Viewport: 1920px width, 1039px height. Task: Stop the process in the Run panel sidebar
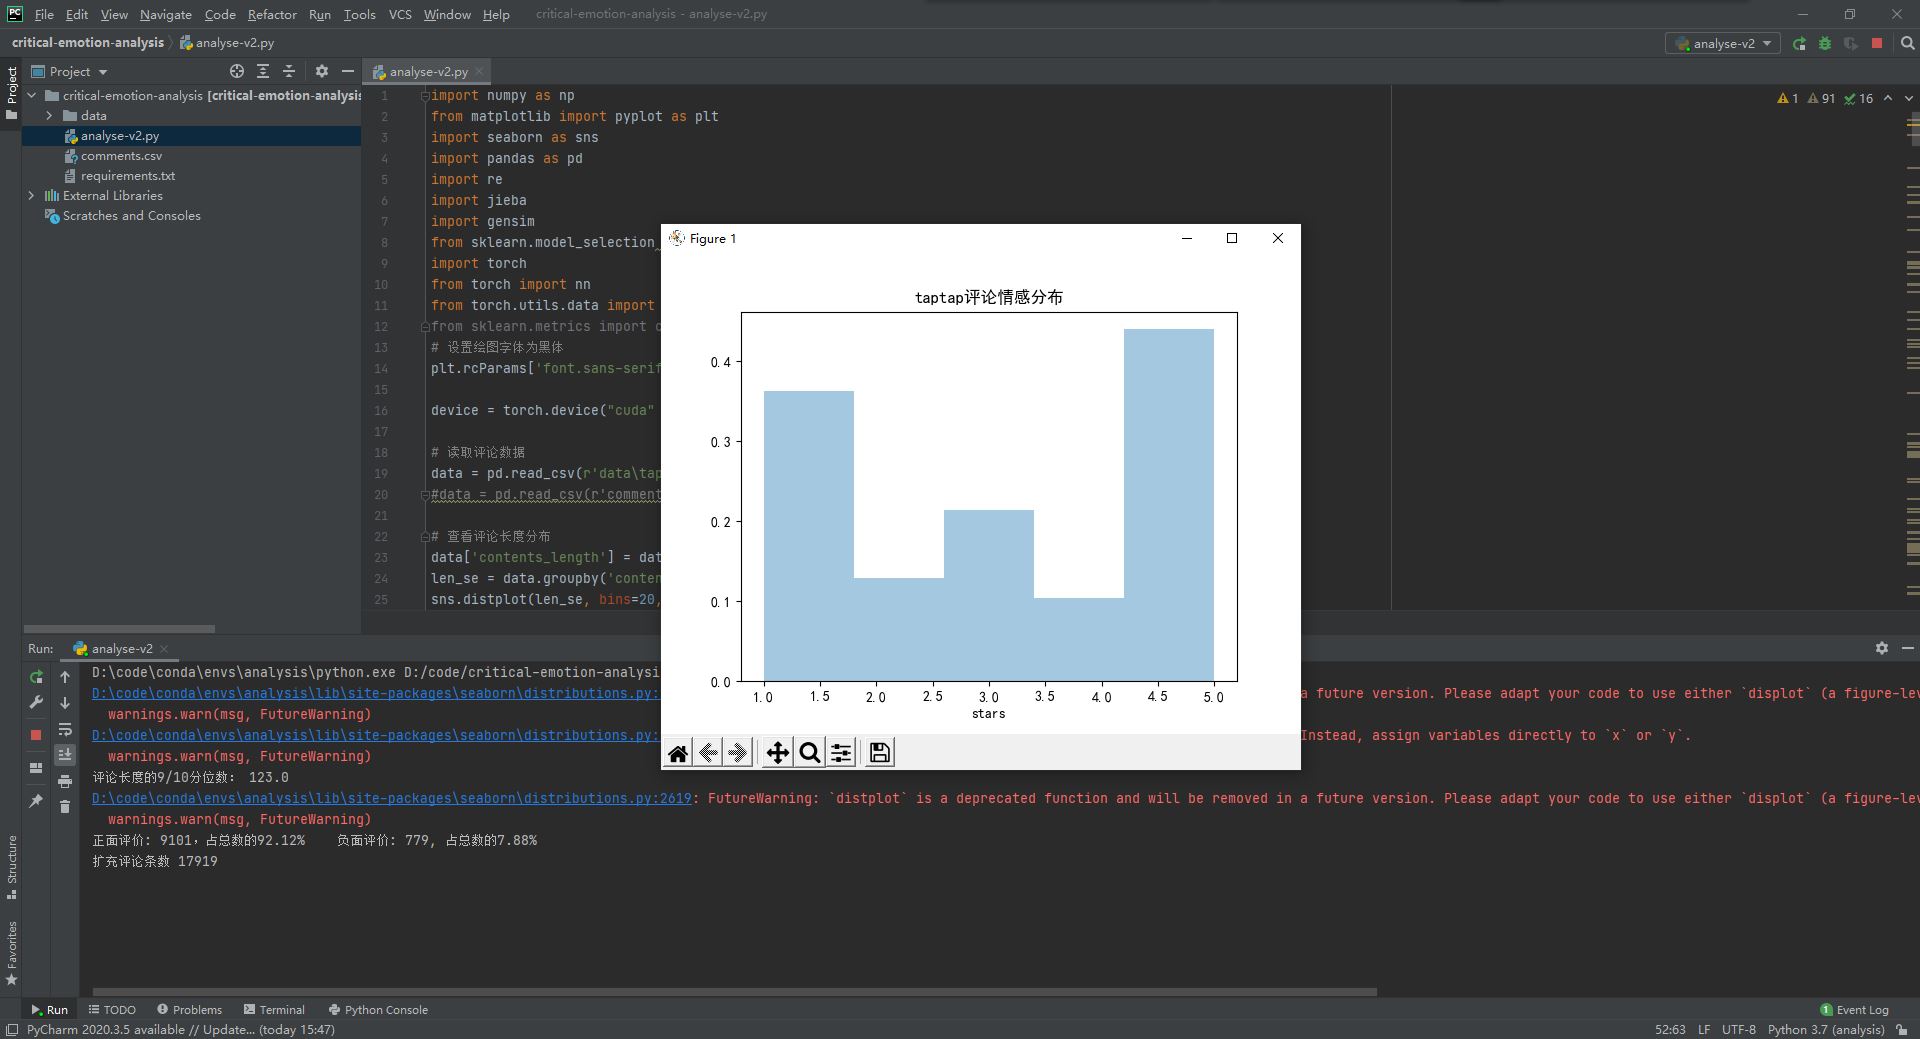(x=36, y=734)
